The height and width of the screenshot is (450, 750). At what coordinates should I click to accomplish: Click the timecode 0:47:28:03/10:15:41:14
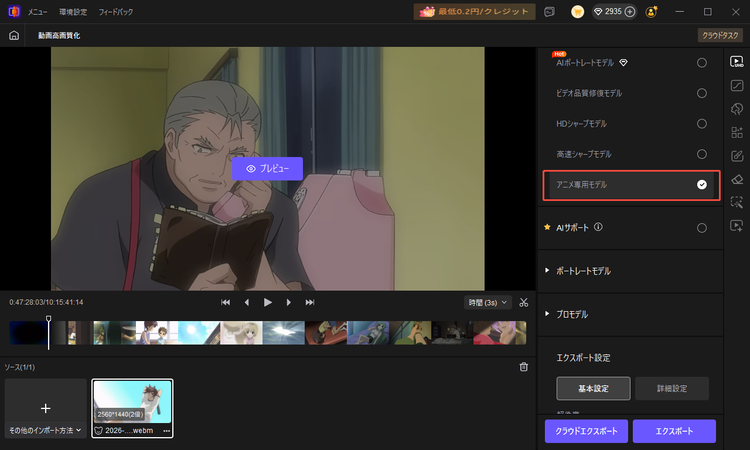tap(46, 302)
